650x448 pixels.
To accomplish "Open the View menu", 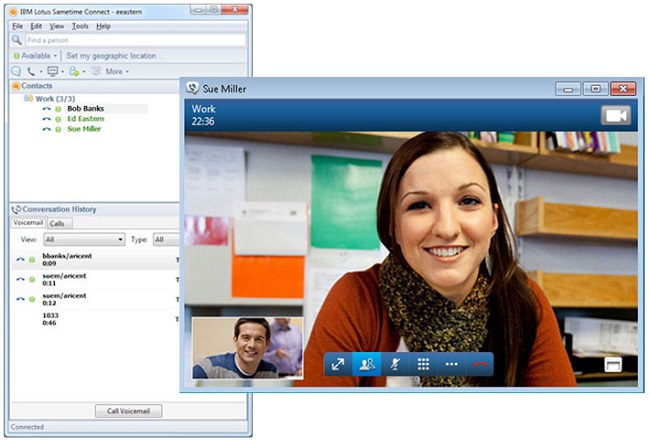I will [x=57, y=26].
